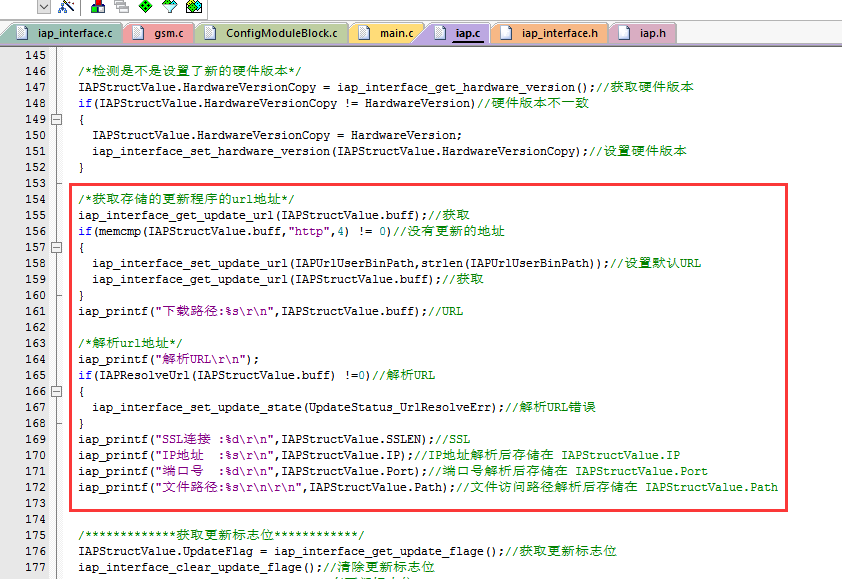Switch to the iap.h tab

click(x=643, y=33)
